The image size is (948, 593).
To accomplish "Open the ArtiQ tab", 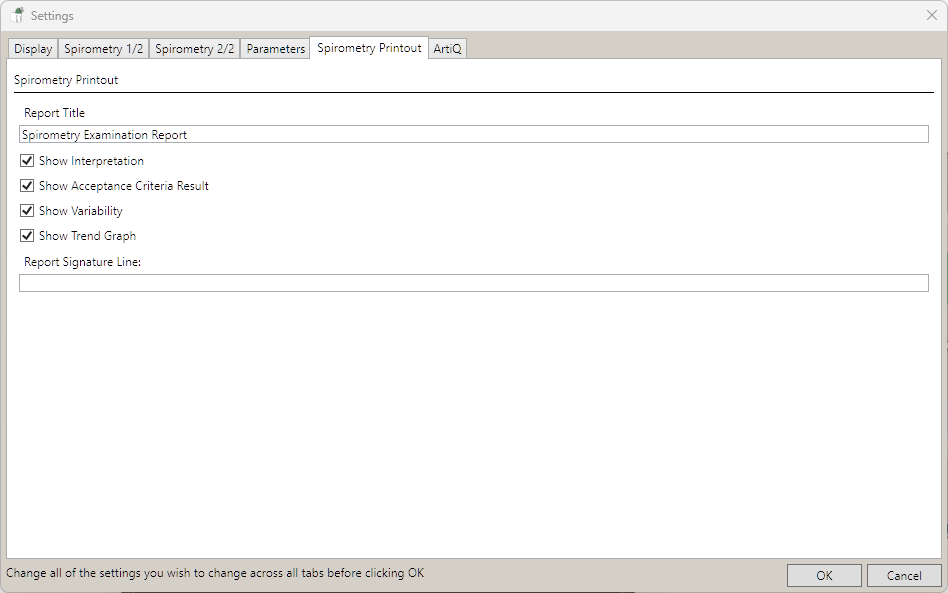I will (448, 49).
